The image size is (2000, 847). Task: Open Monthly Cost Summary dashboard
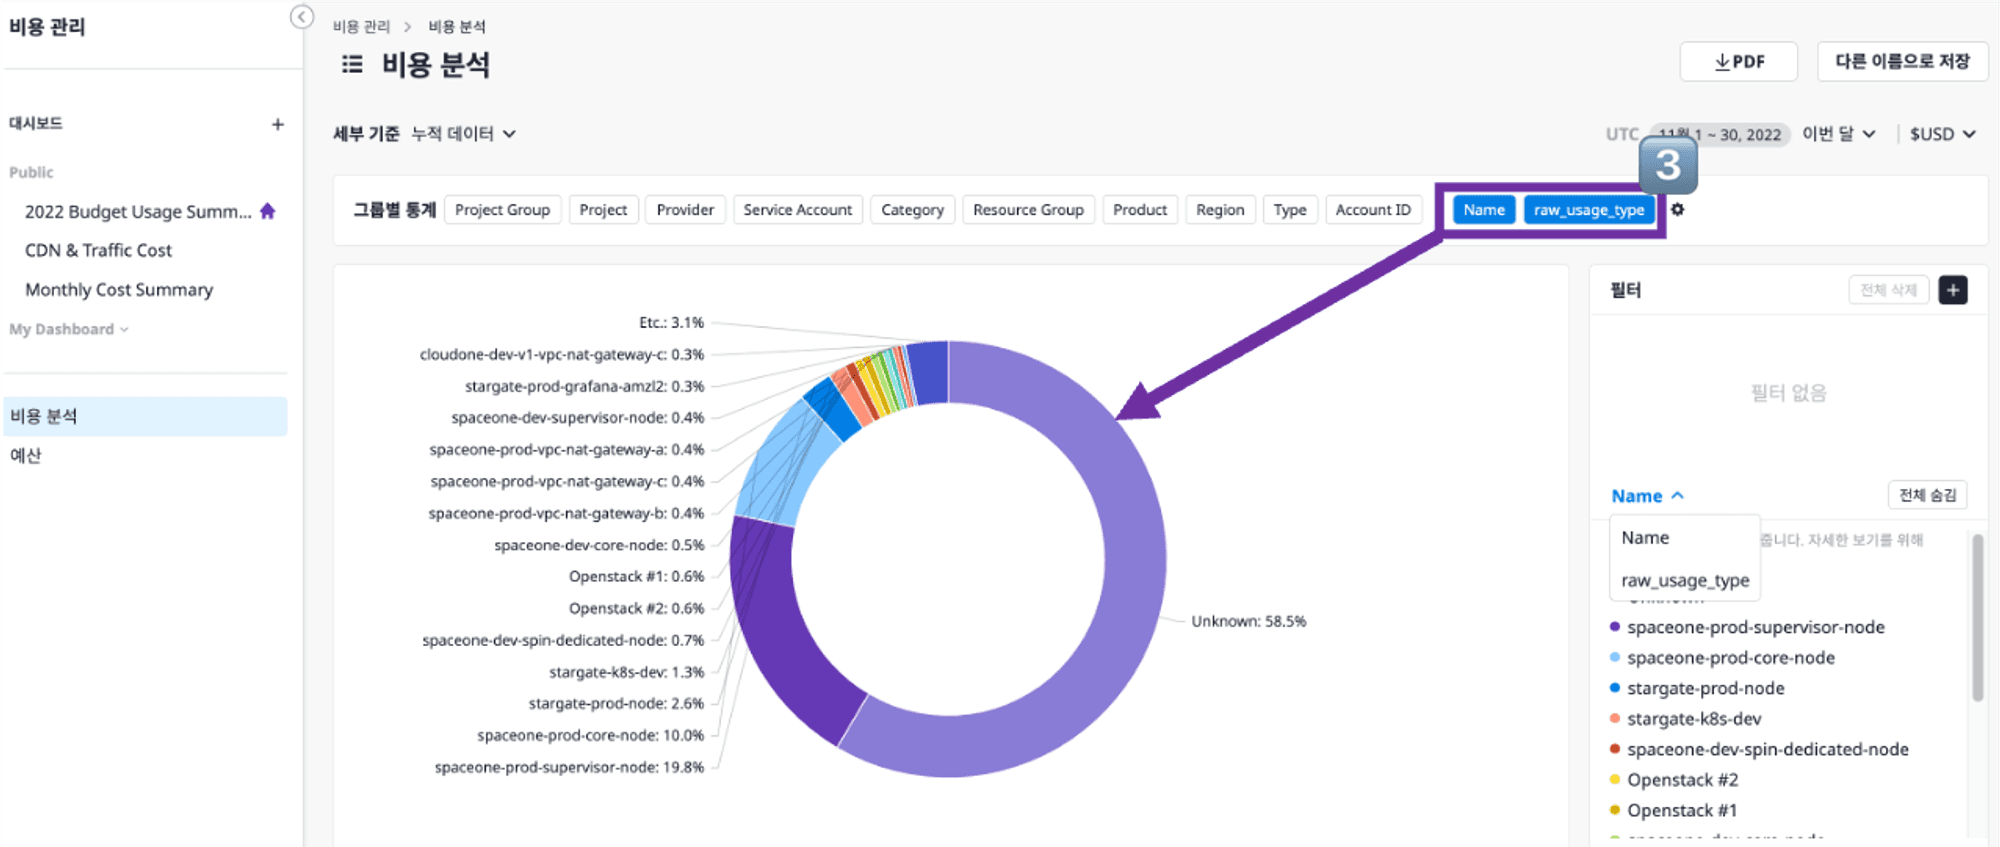click(x=119, y=290)
